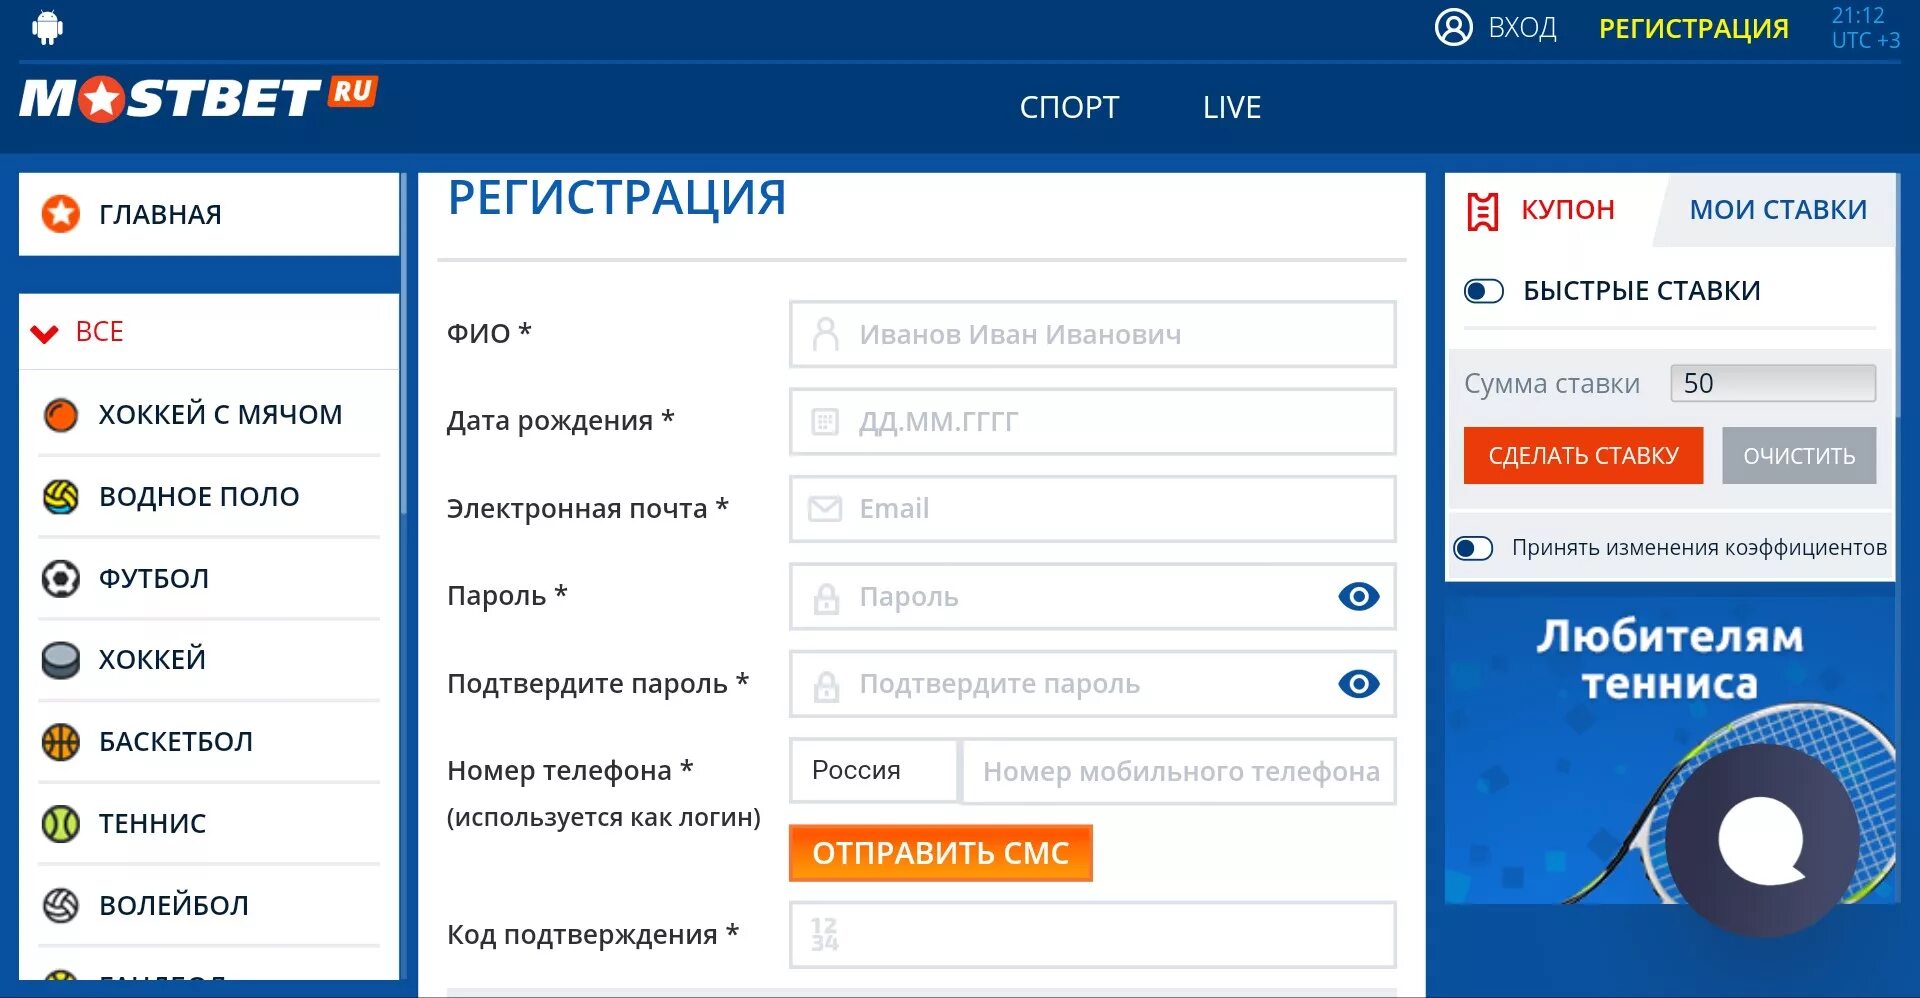Click the mobile phone number field
The image size is (1920, 998).
[1179, 771]
